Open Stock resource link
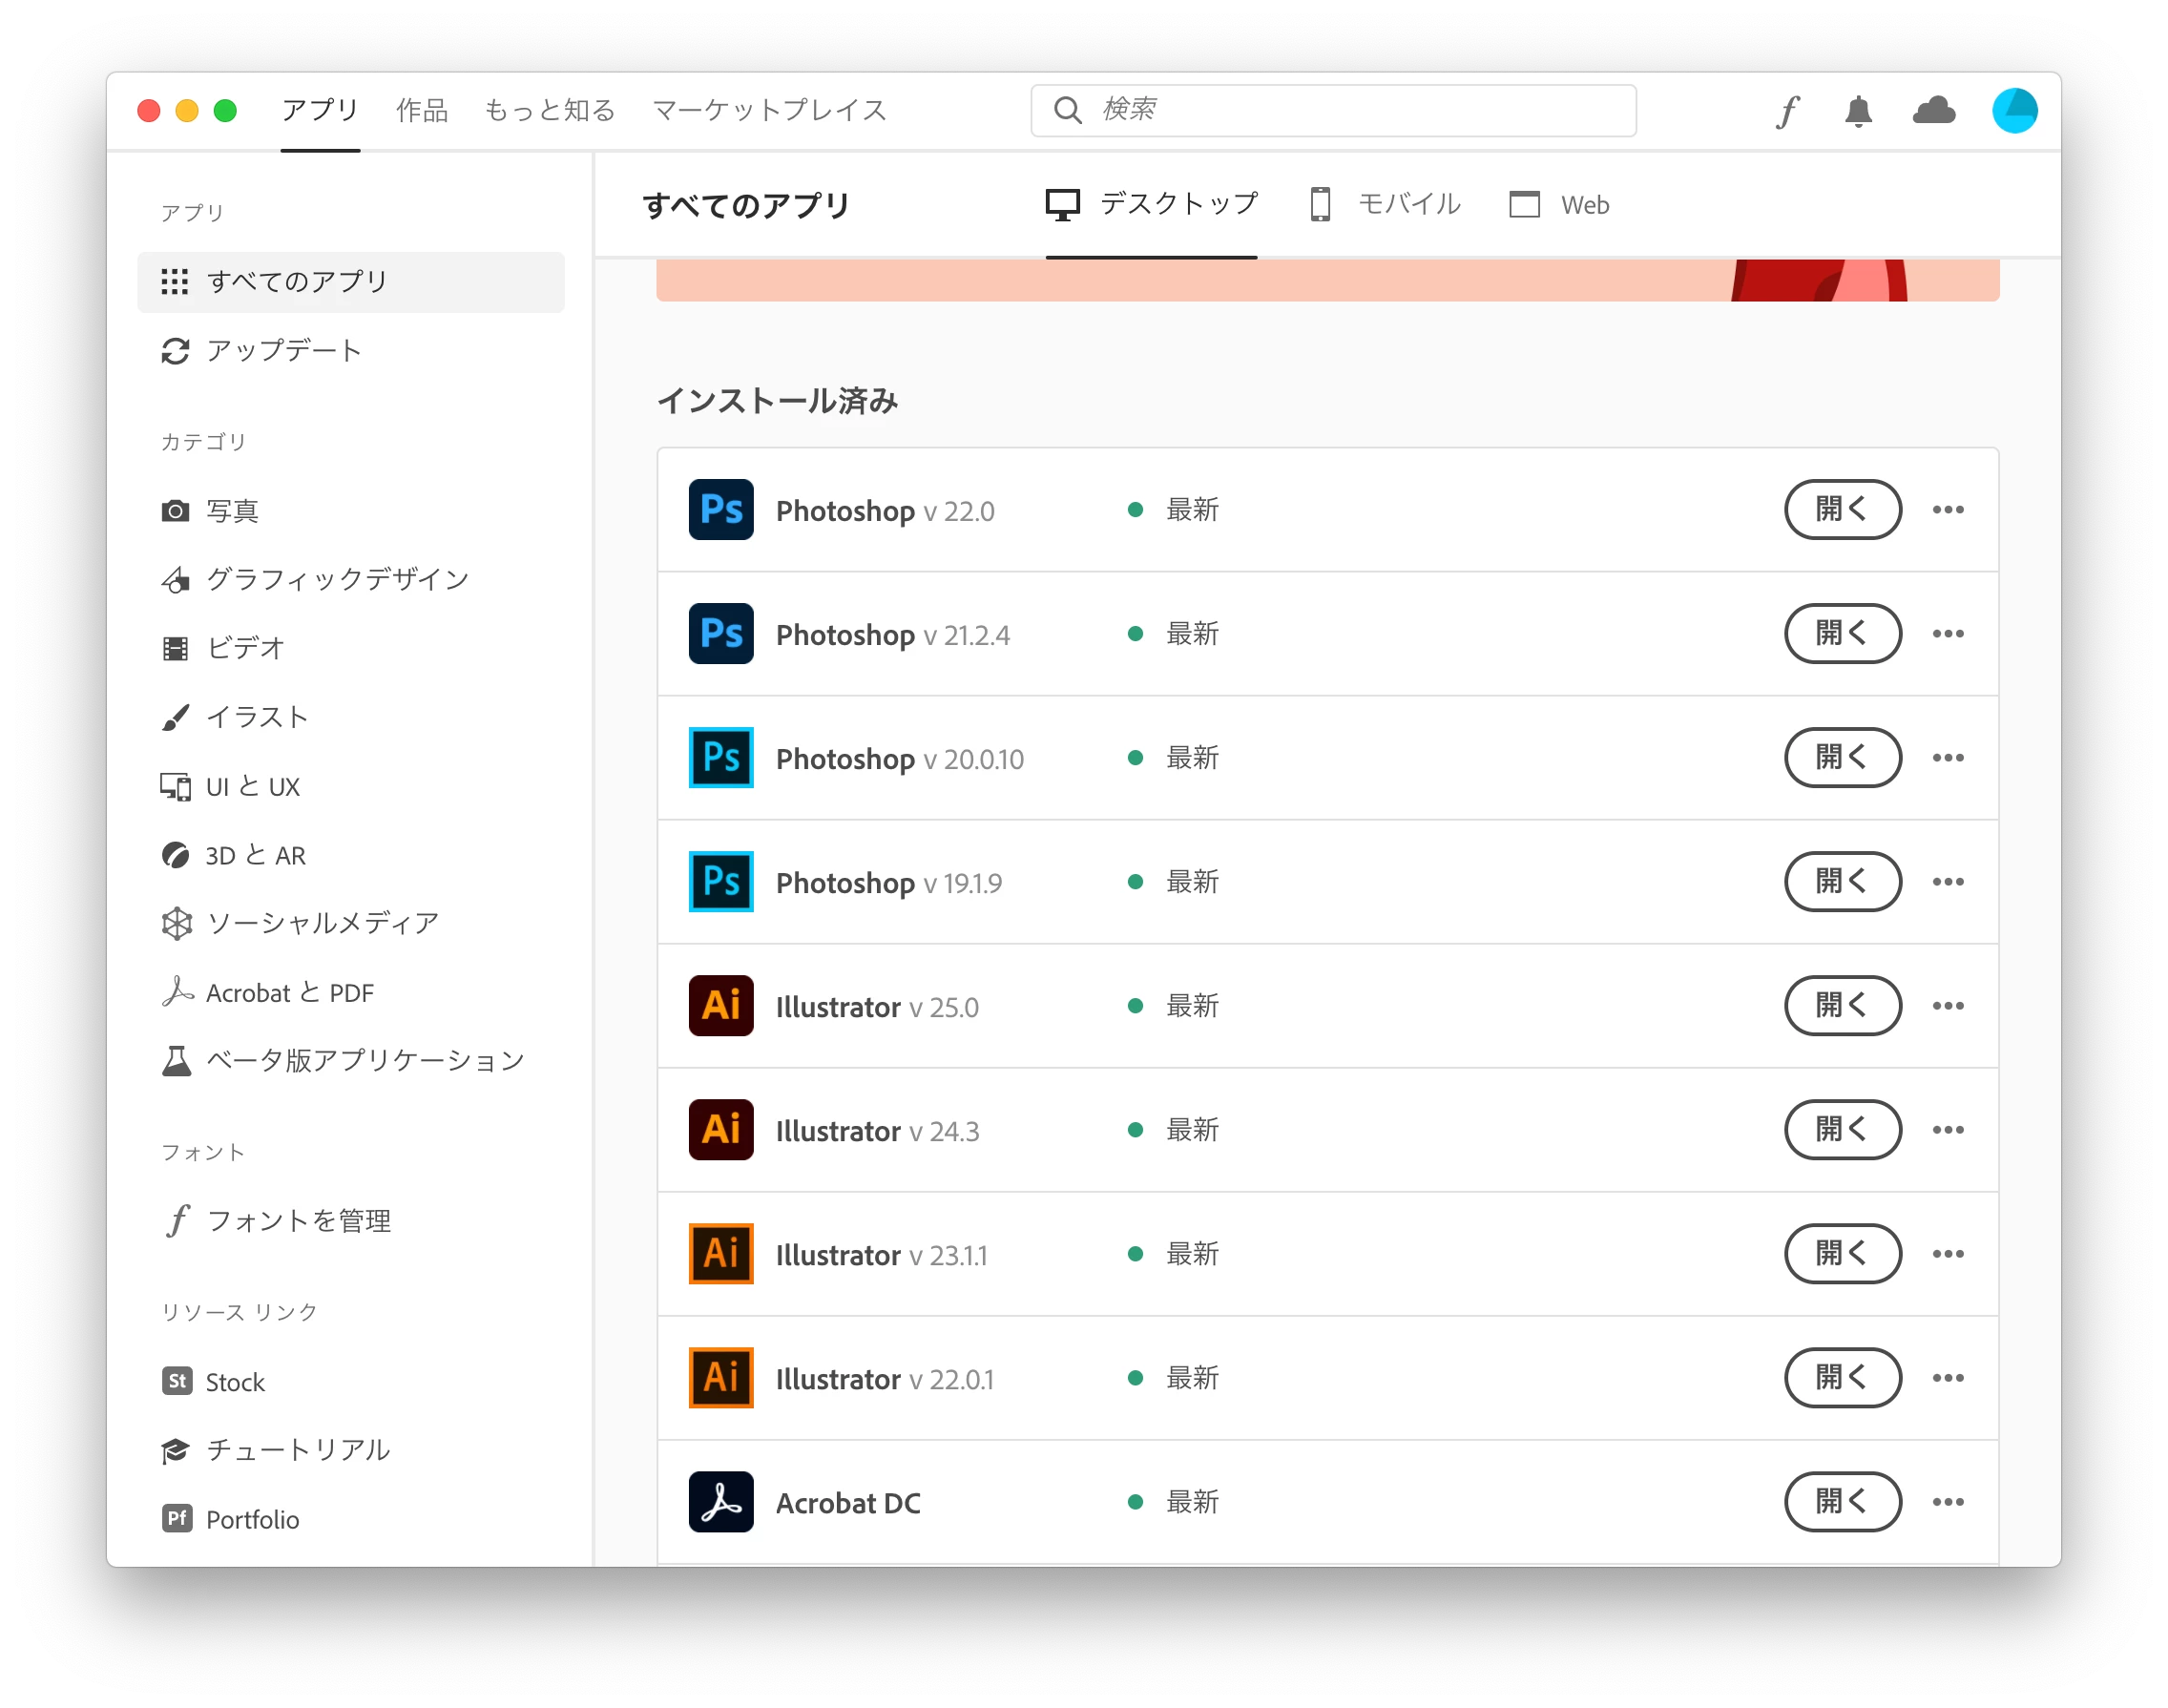 click(x=234, y=1382)
